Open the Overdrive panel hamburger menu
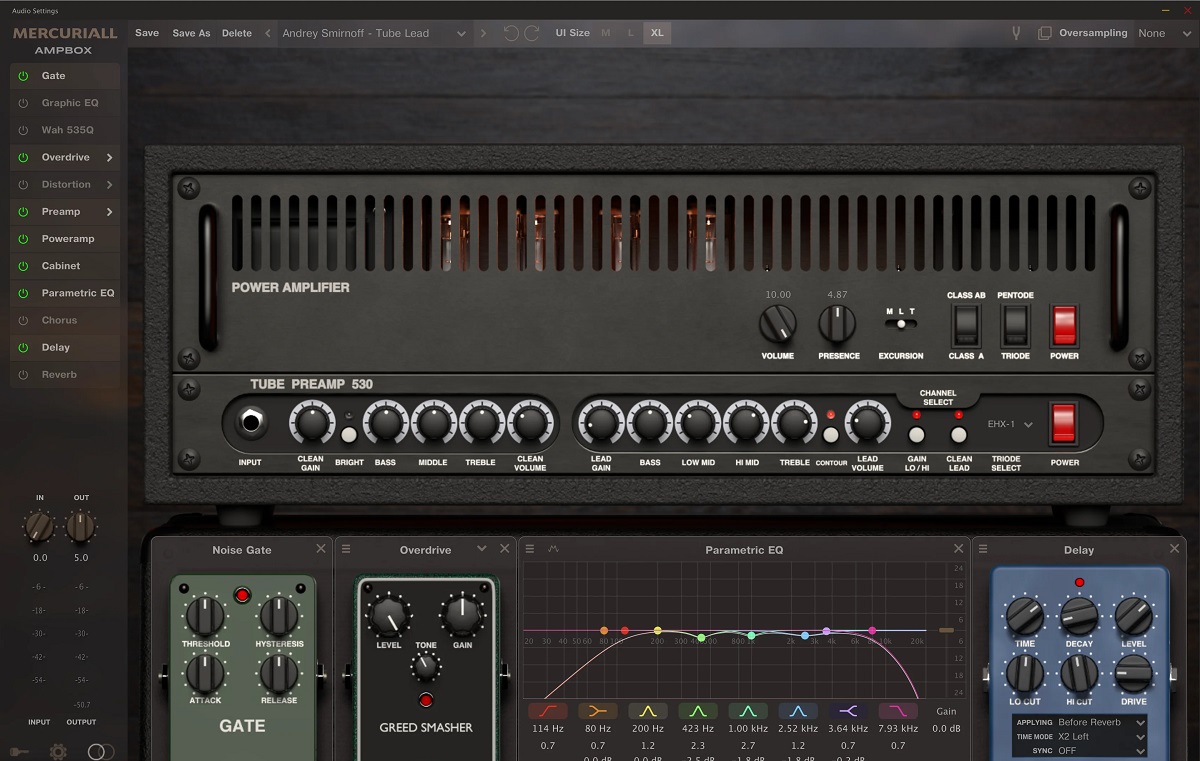Viewport: 1200px width, 761px height. pos(346,549)
